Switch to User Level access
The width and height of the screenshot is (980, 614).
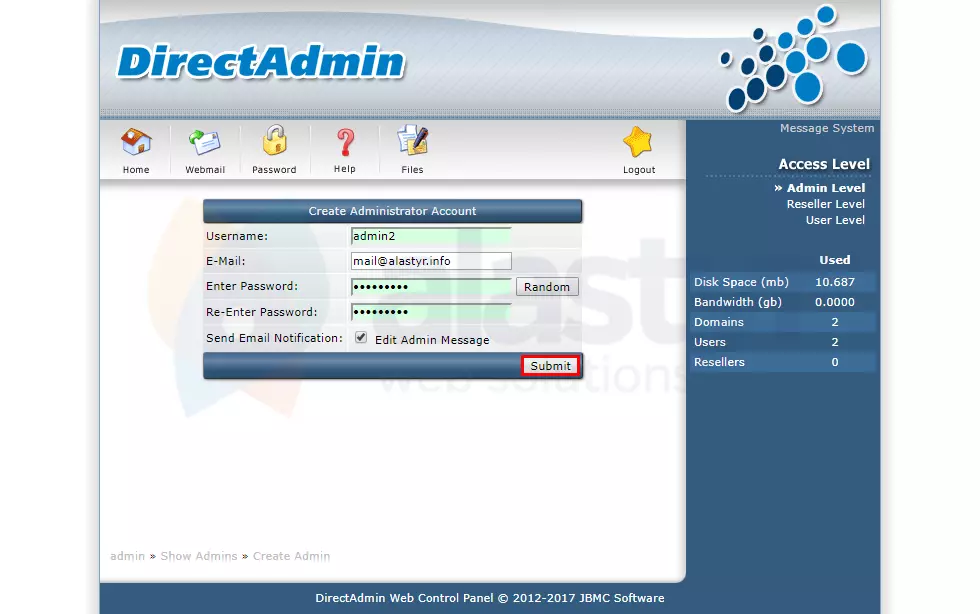(835, 220)
